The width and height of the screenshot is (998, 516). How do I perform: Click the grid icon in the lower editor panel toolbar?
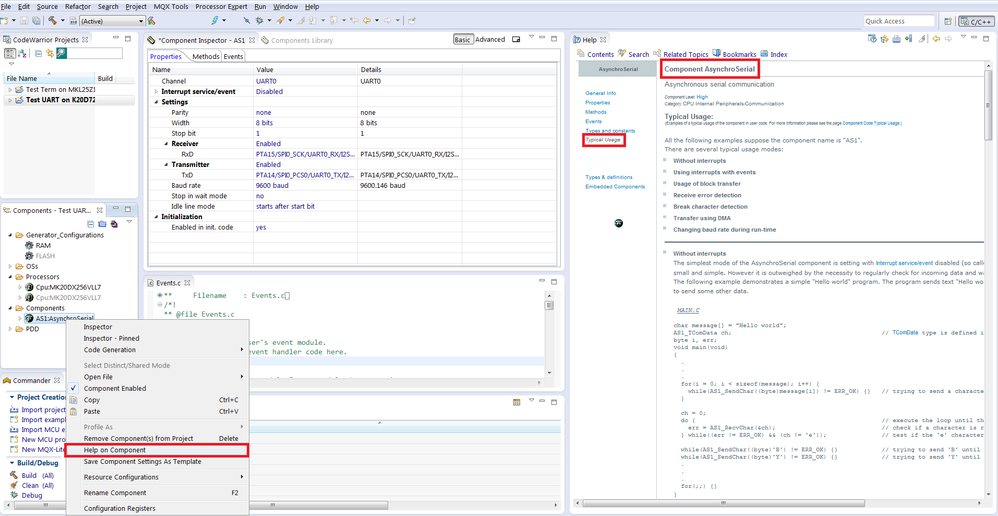point(516,402)
